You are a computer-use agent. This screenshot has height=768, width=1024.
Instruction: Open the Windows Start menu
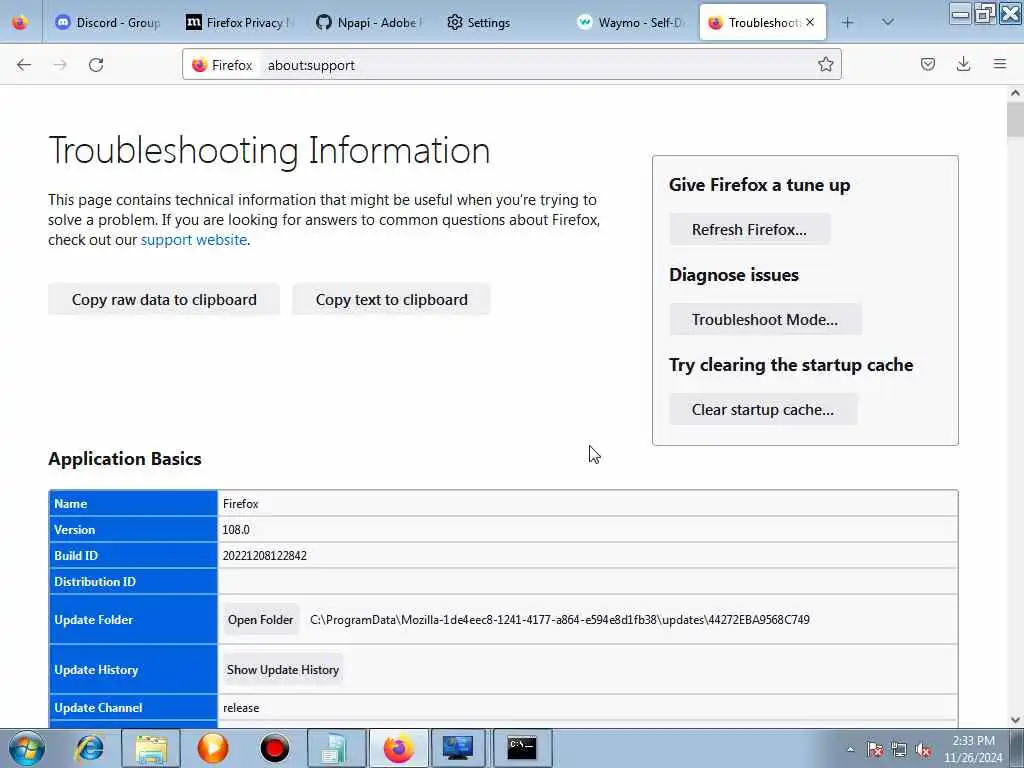[26, 748]
